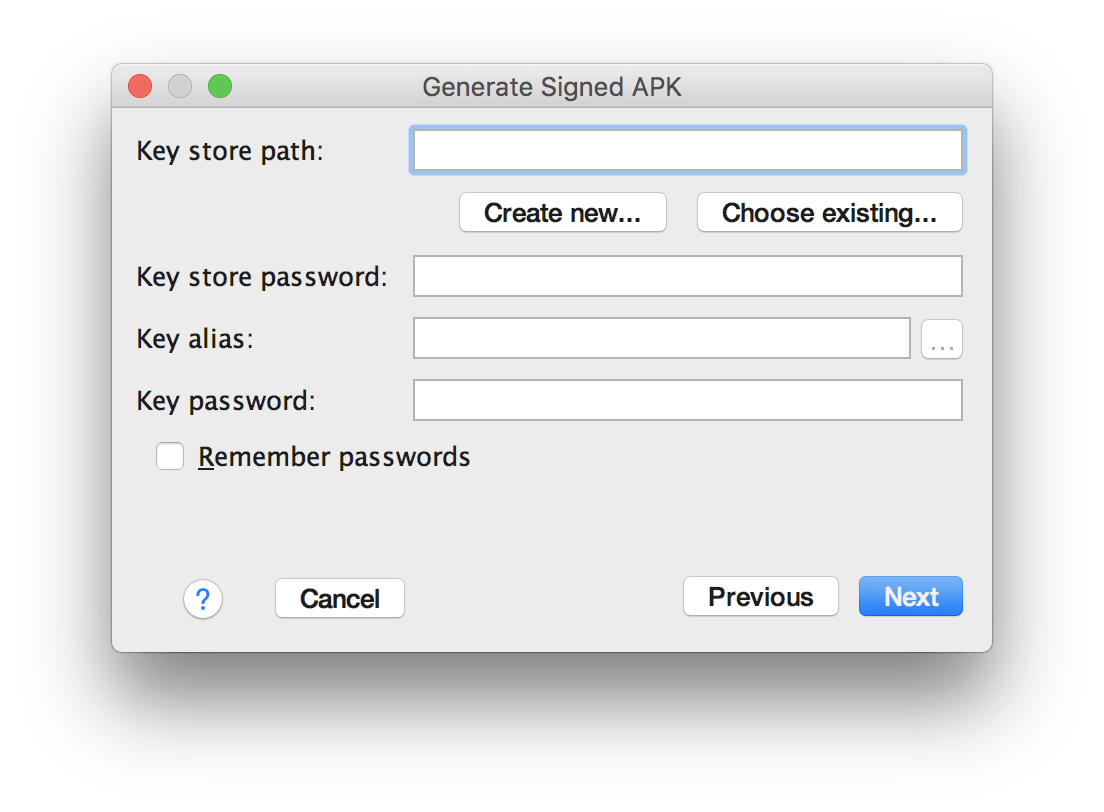Enable the Remember passwords checkbox

[x=170, y=456]
